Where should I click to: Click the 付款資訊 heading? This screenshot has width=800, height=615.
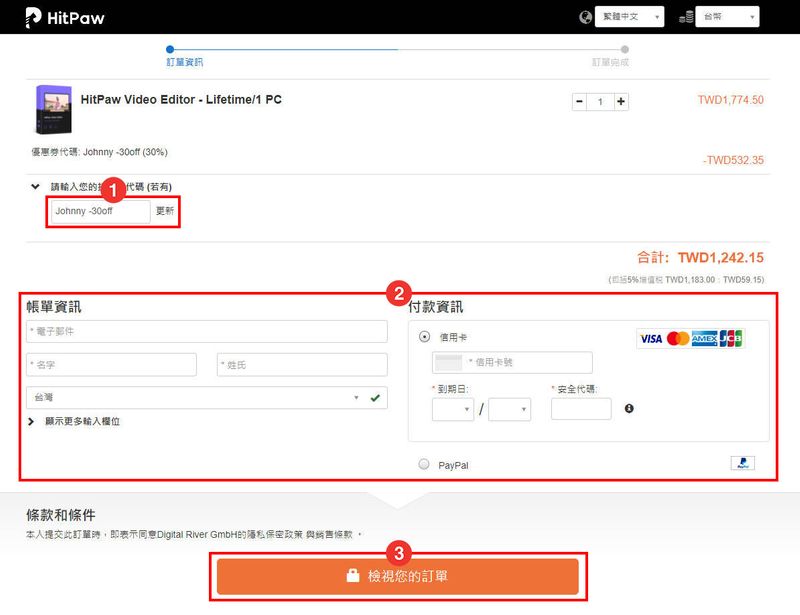436,307
